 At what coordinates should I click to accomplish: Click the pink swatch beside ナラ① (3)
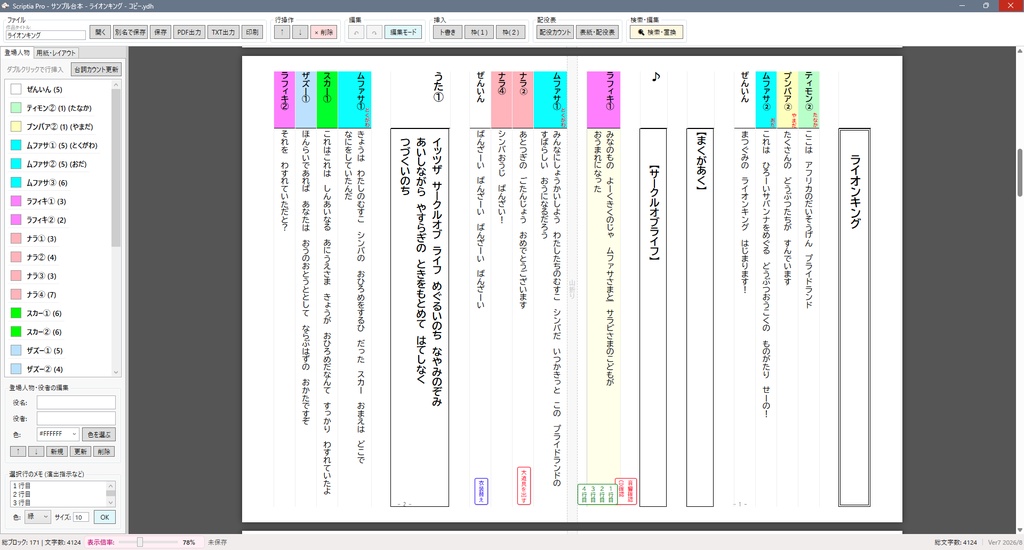click(16, 238)
